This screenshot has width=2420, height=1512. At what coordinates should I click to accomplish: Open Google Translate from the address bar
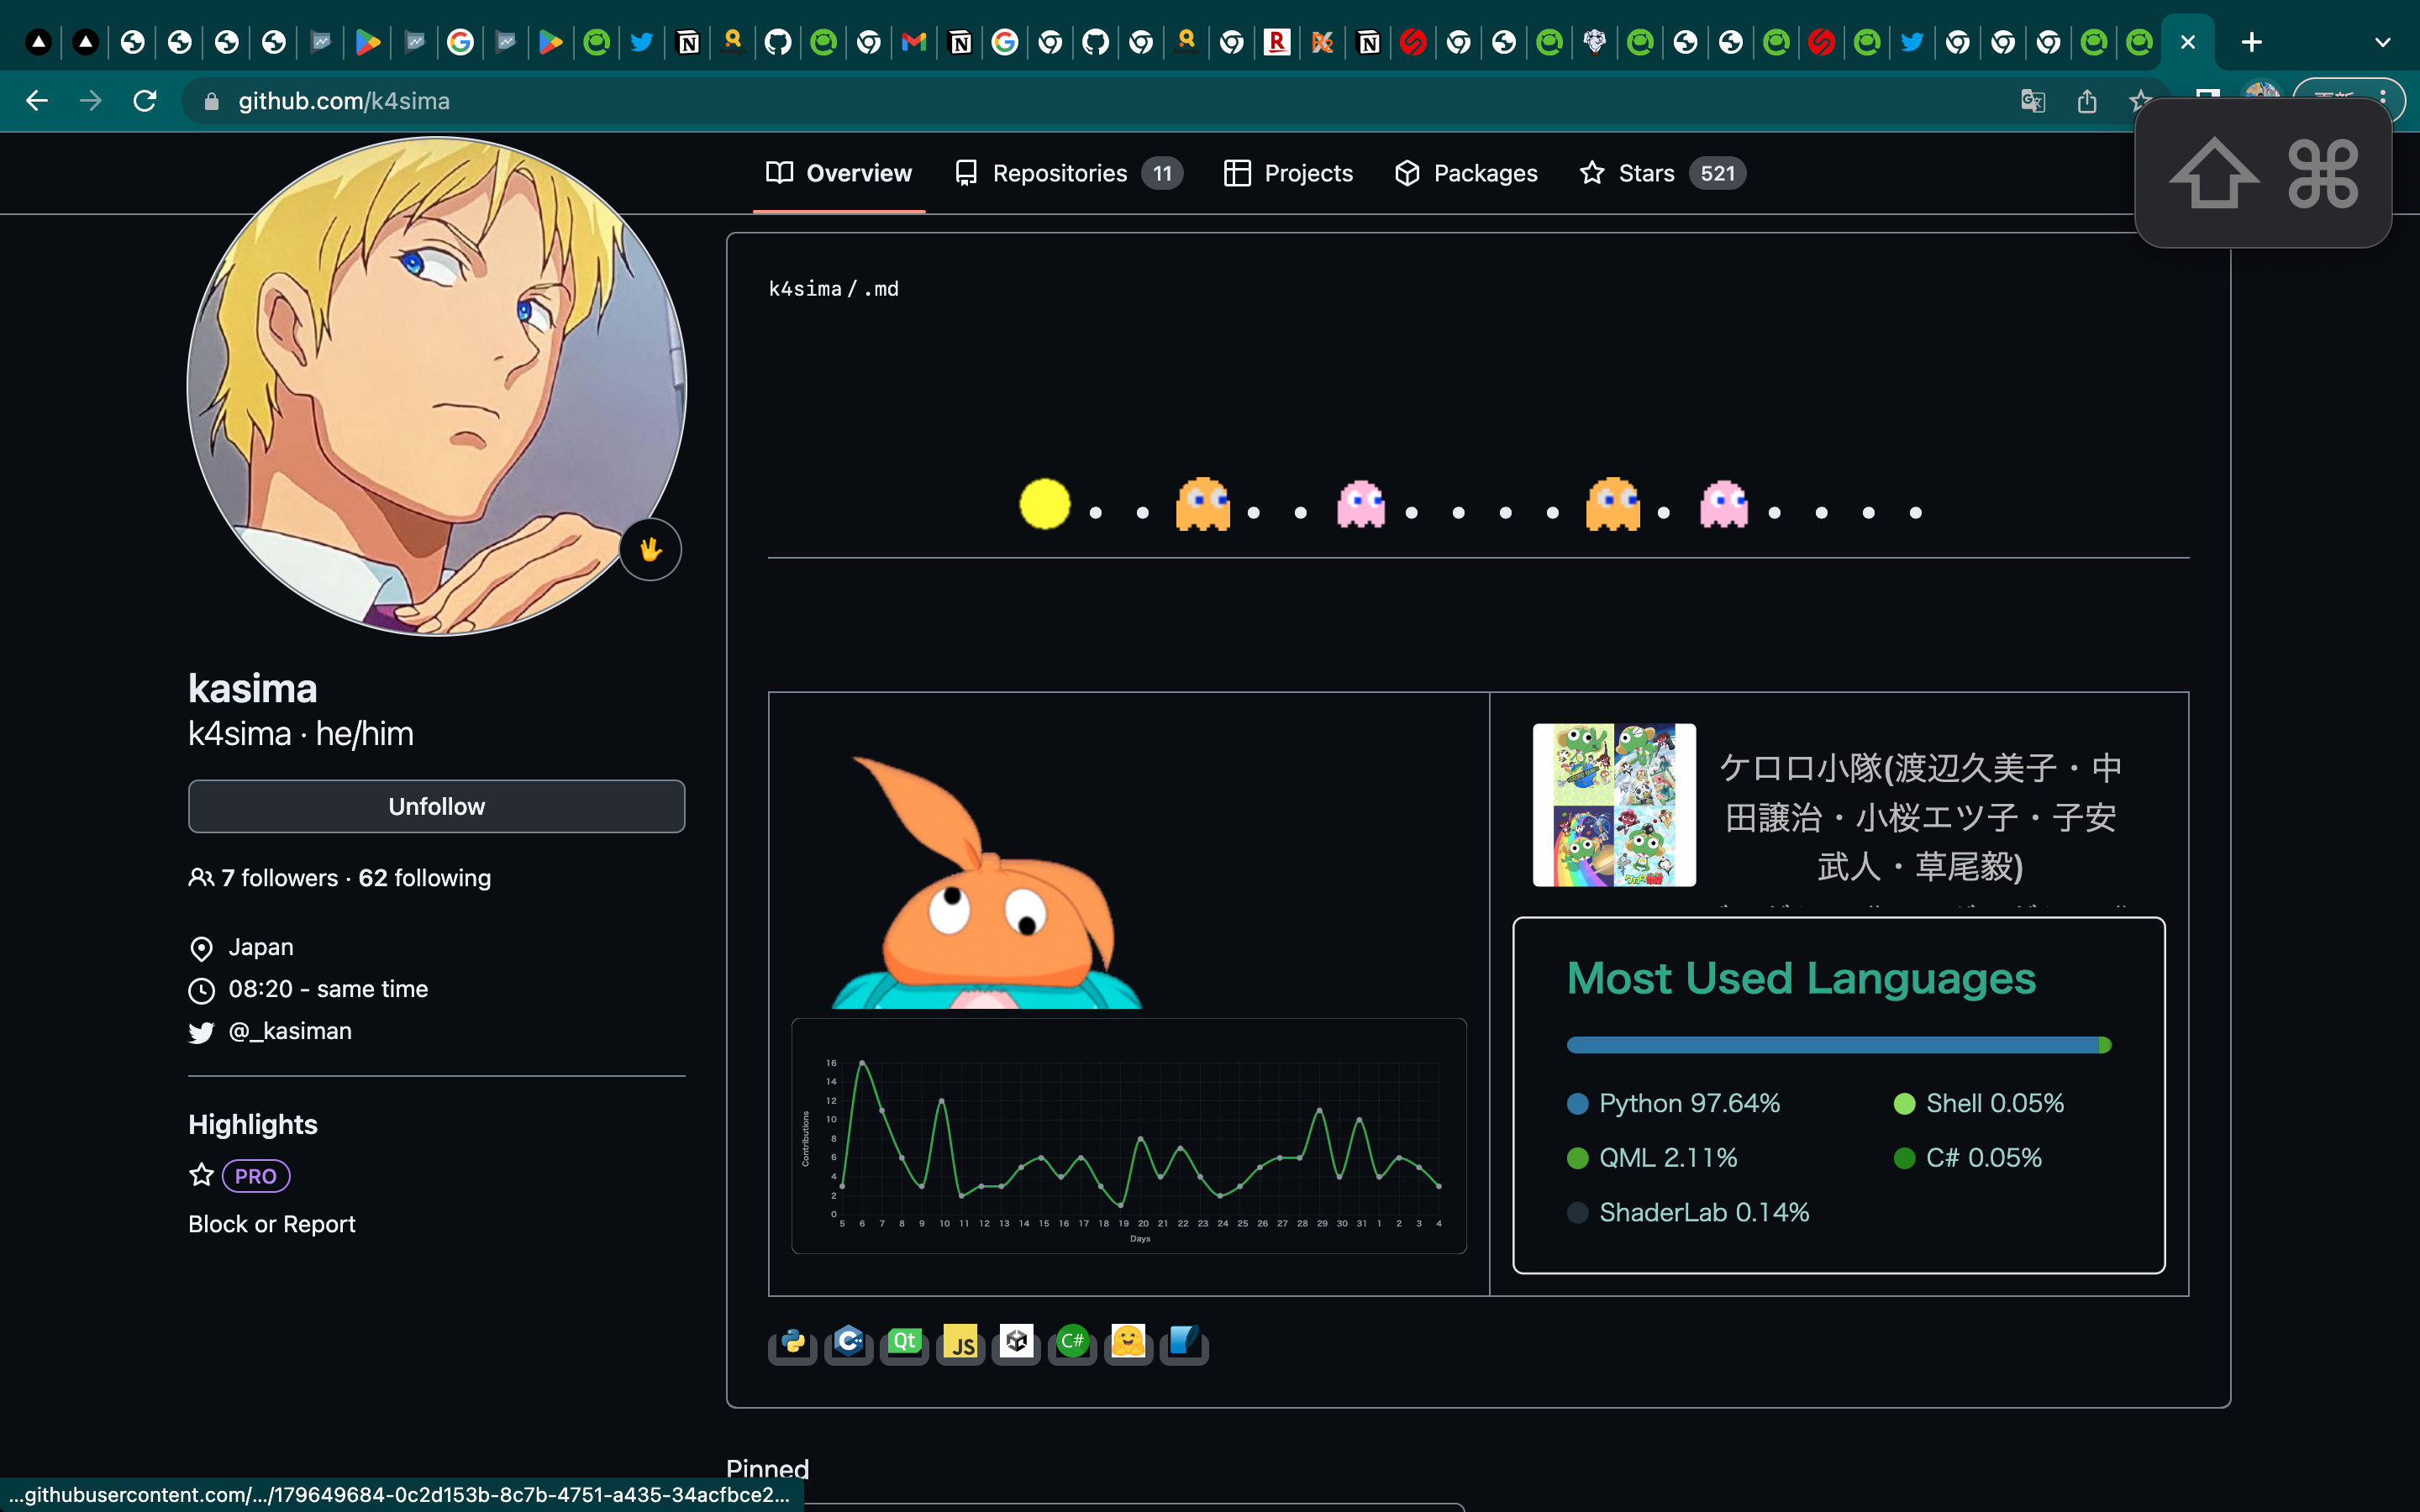click(2033, 101)
